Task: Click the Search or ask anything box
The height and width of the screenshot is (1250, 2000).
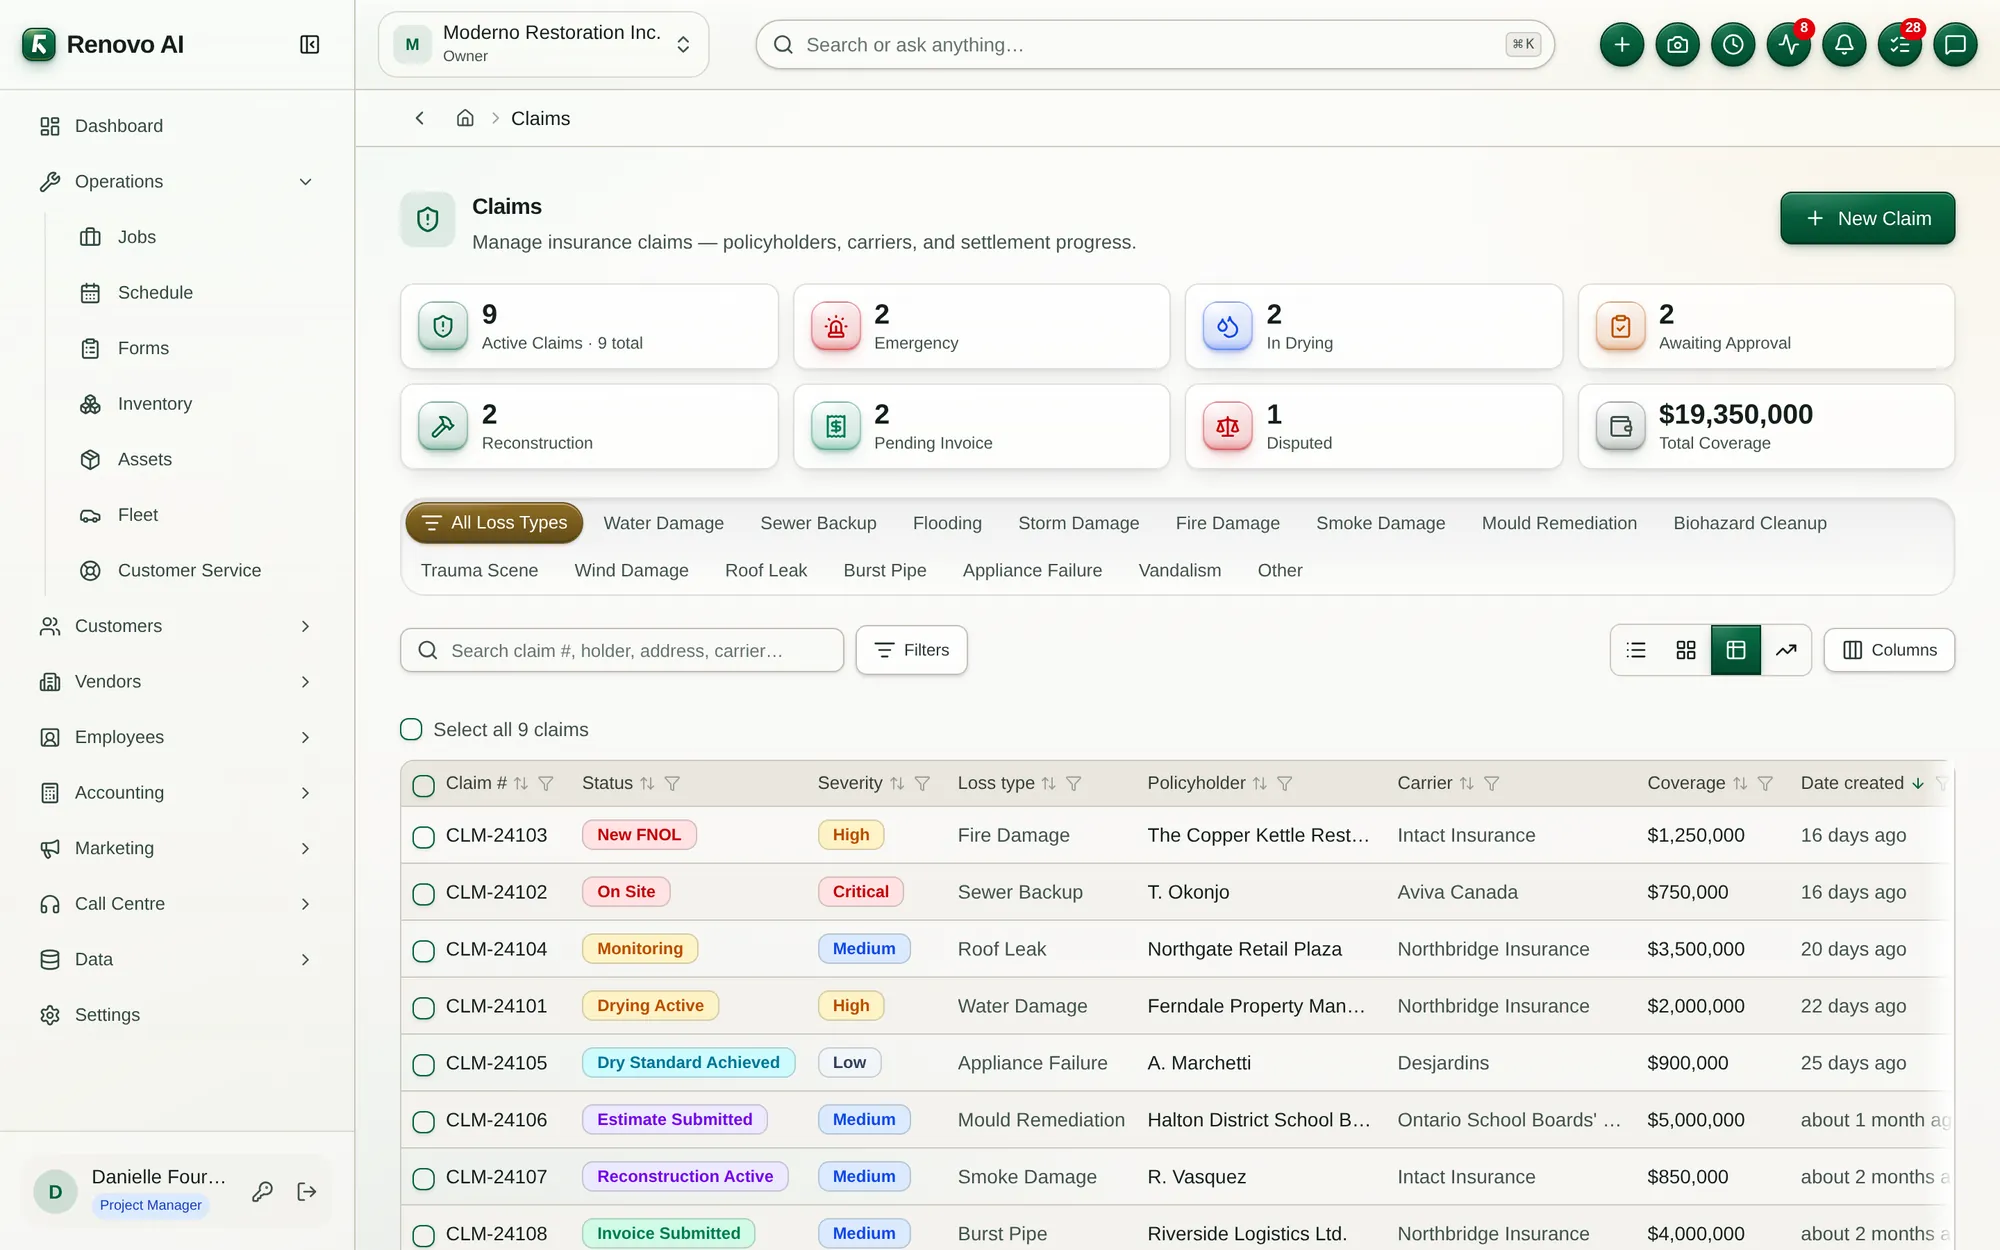Action: coord(1155,45)
